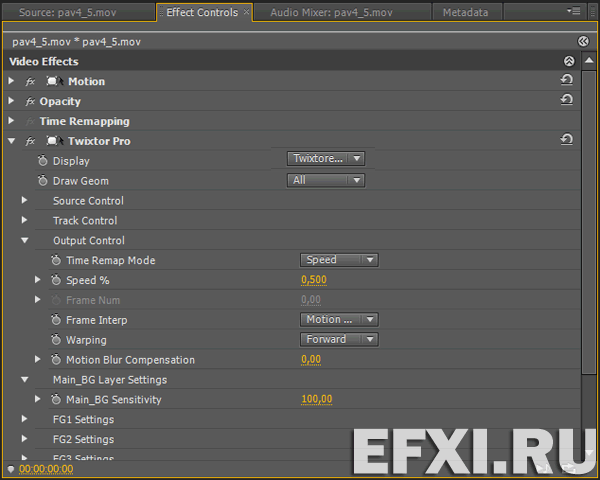The image size is (600, 480).
Task: Toggle animation stopwatch for Display
Action: (x=43, y=160)
